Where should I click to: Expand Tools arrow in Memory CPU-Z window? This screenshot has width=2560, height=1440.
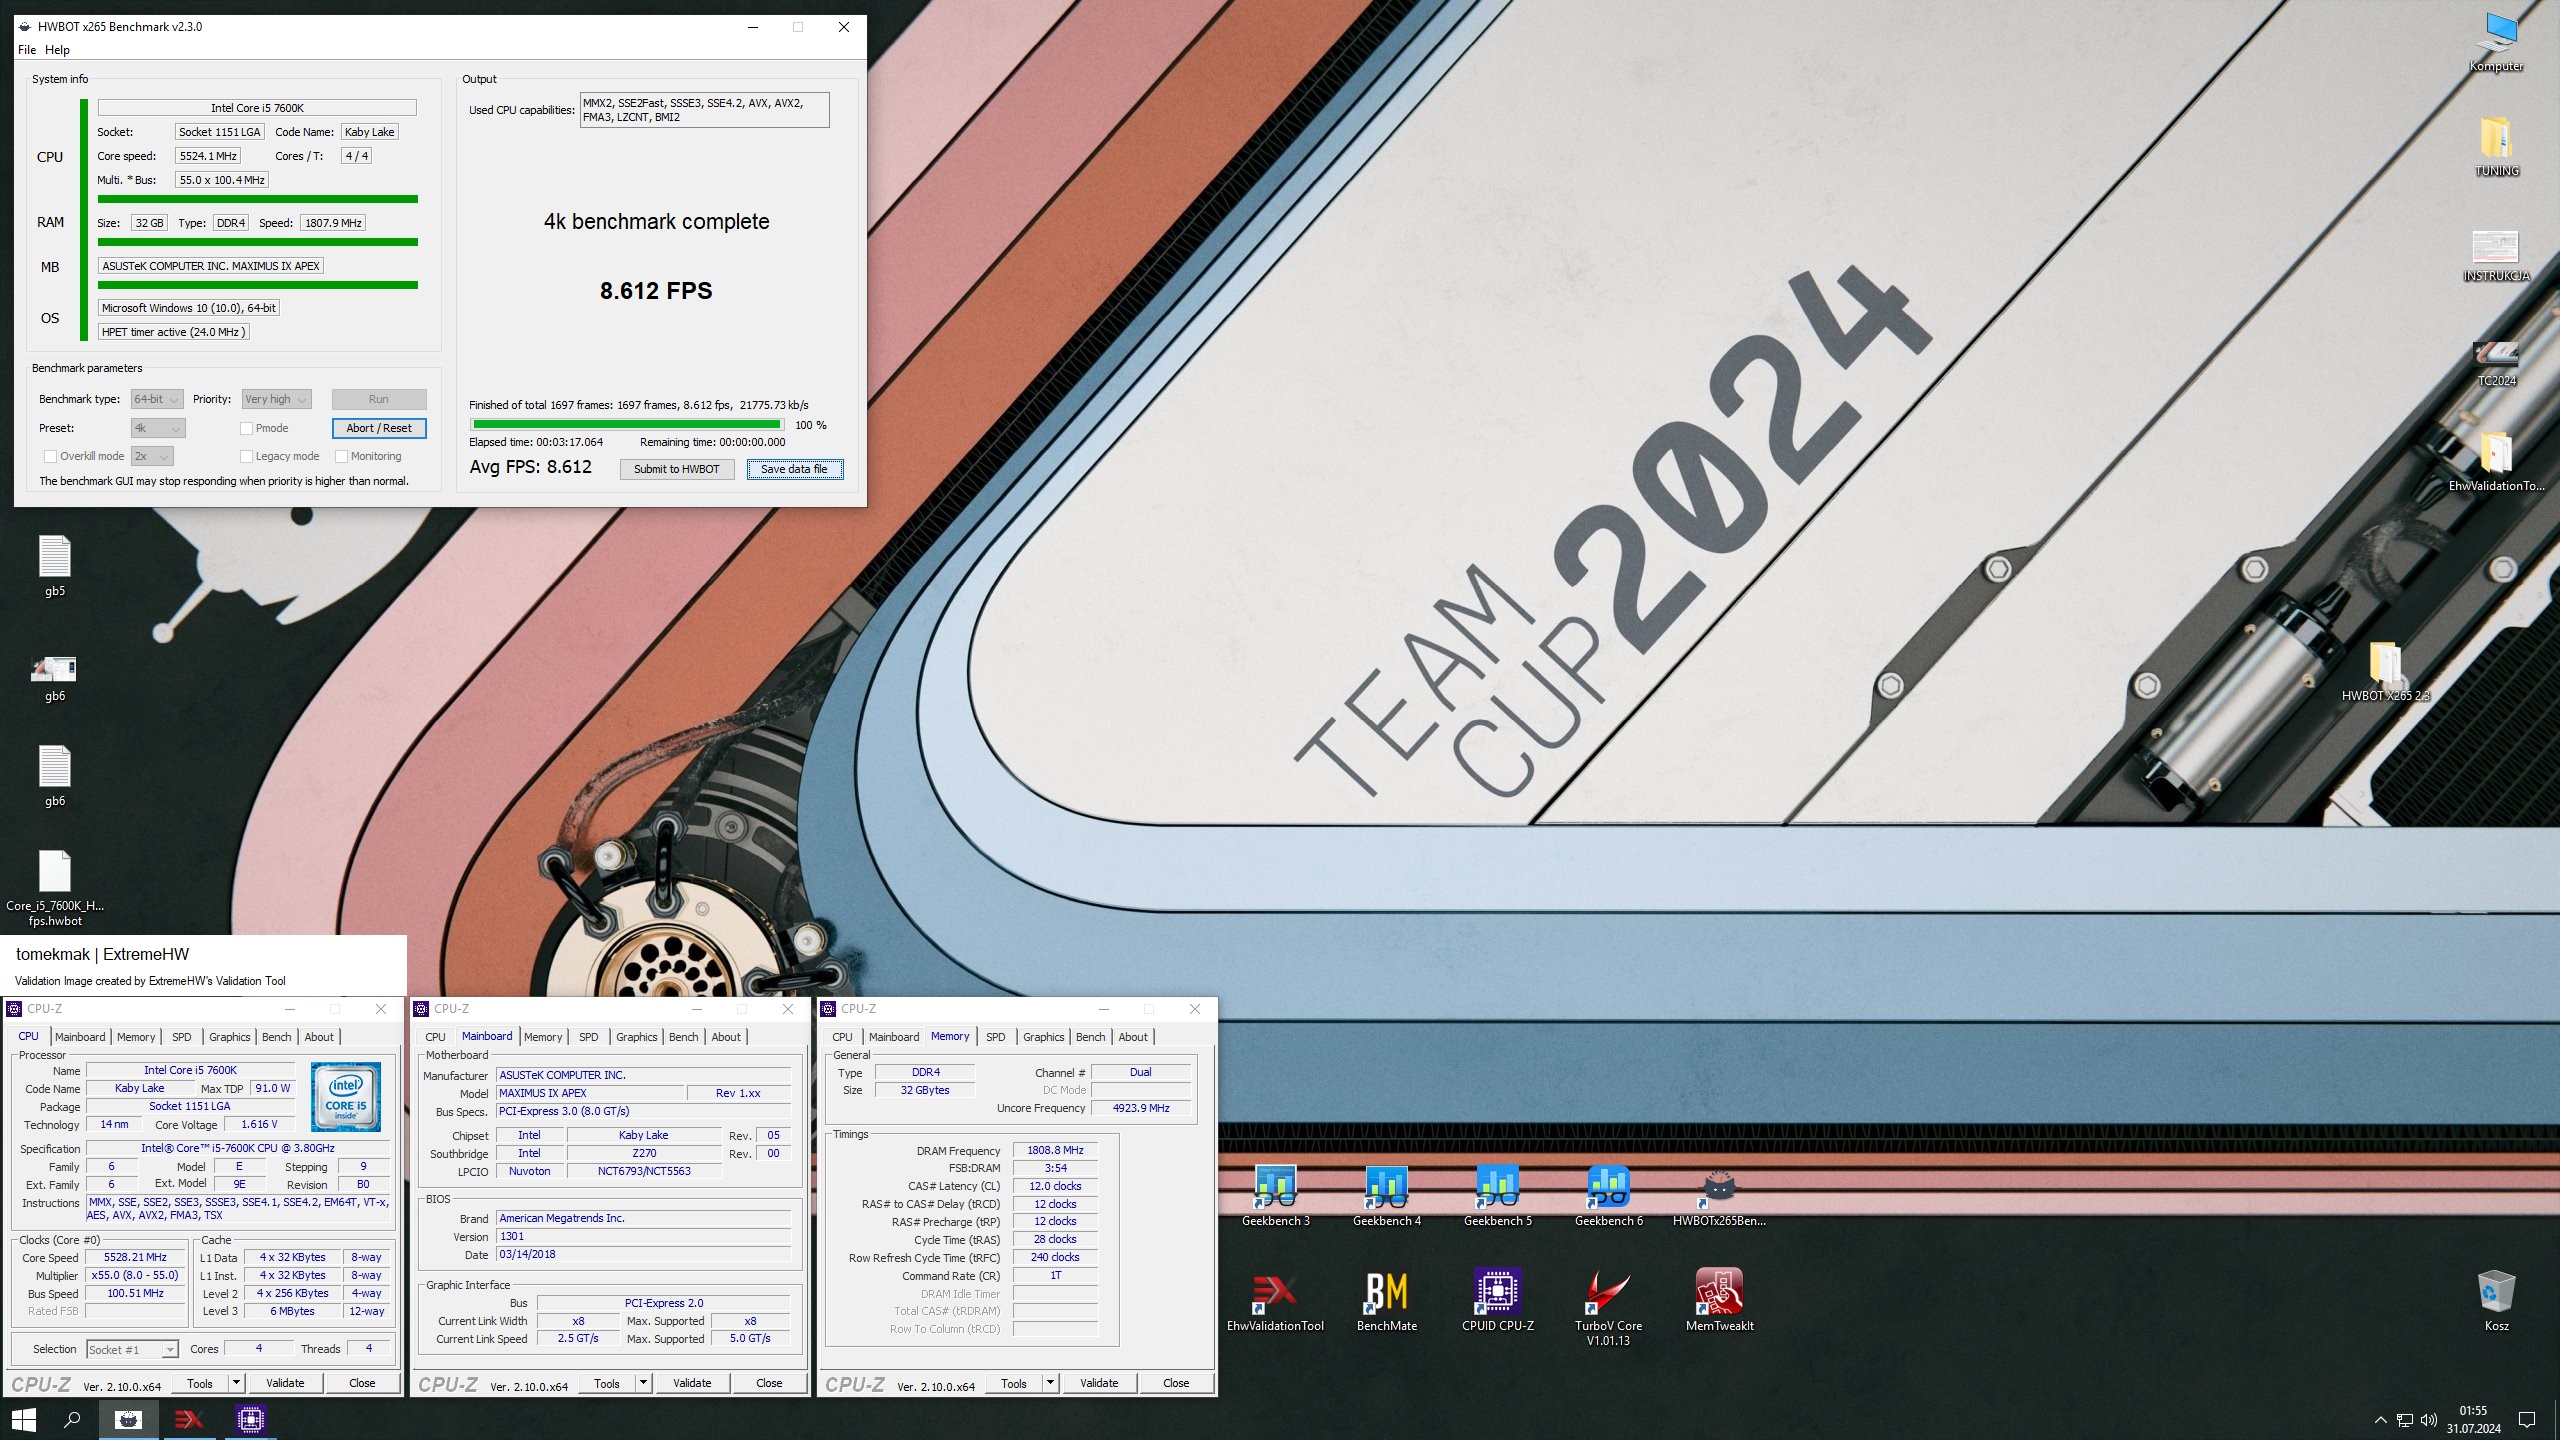tap(1051, 1383)
